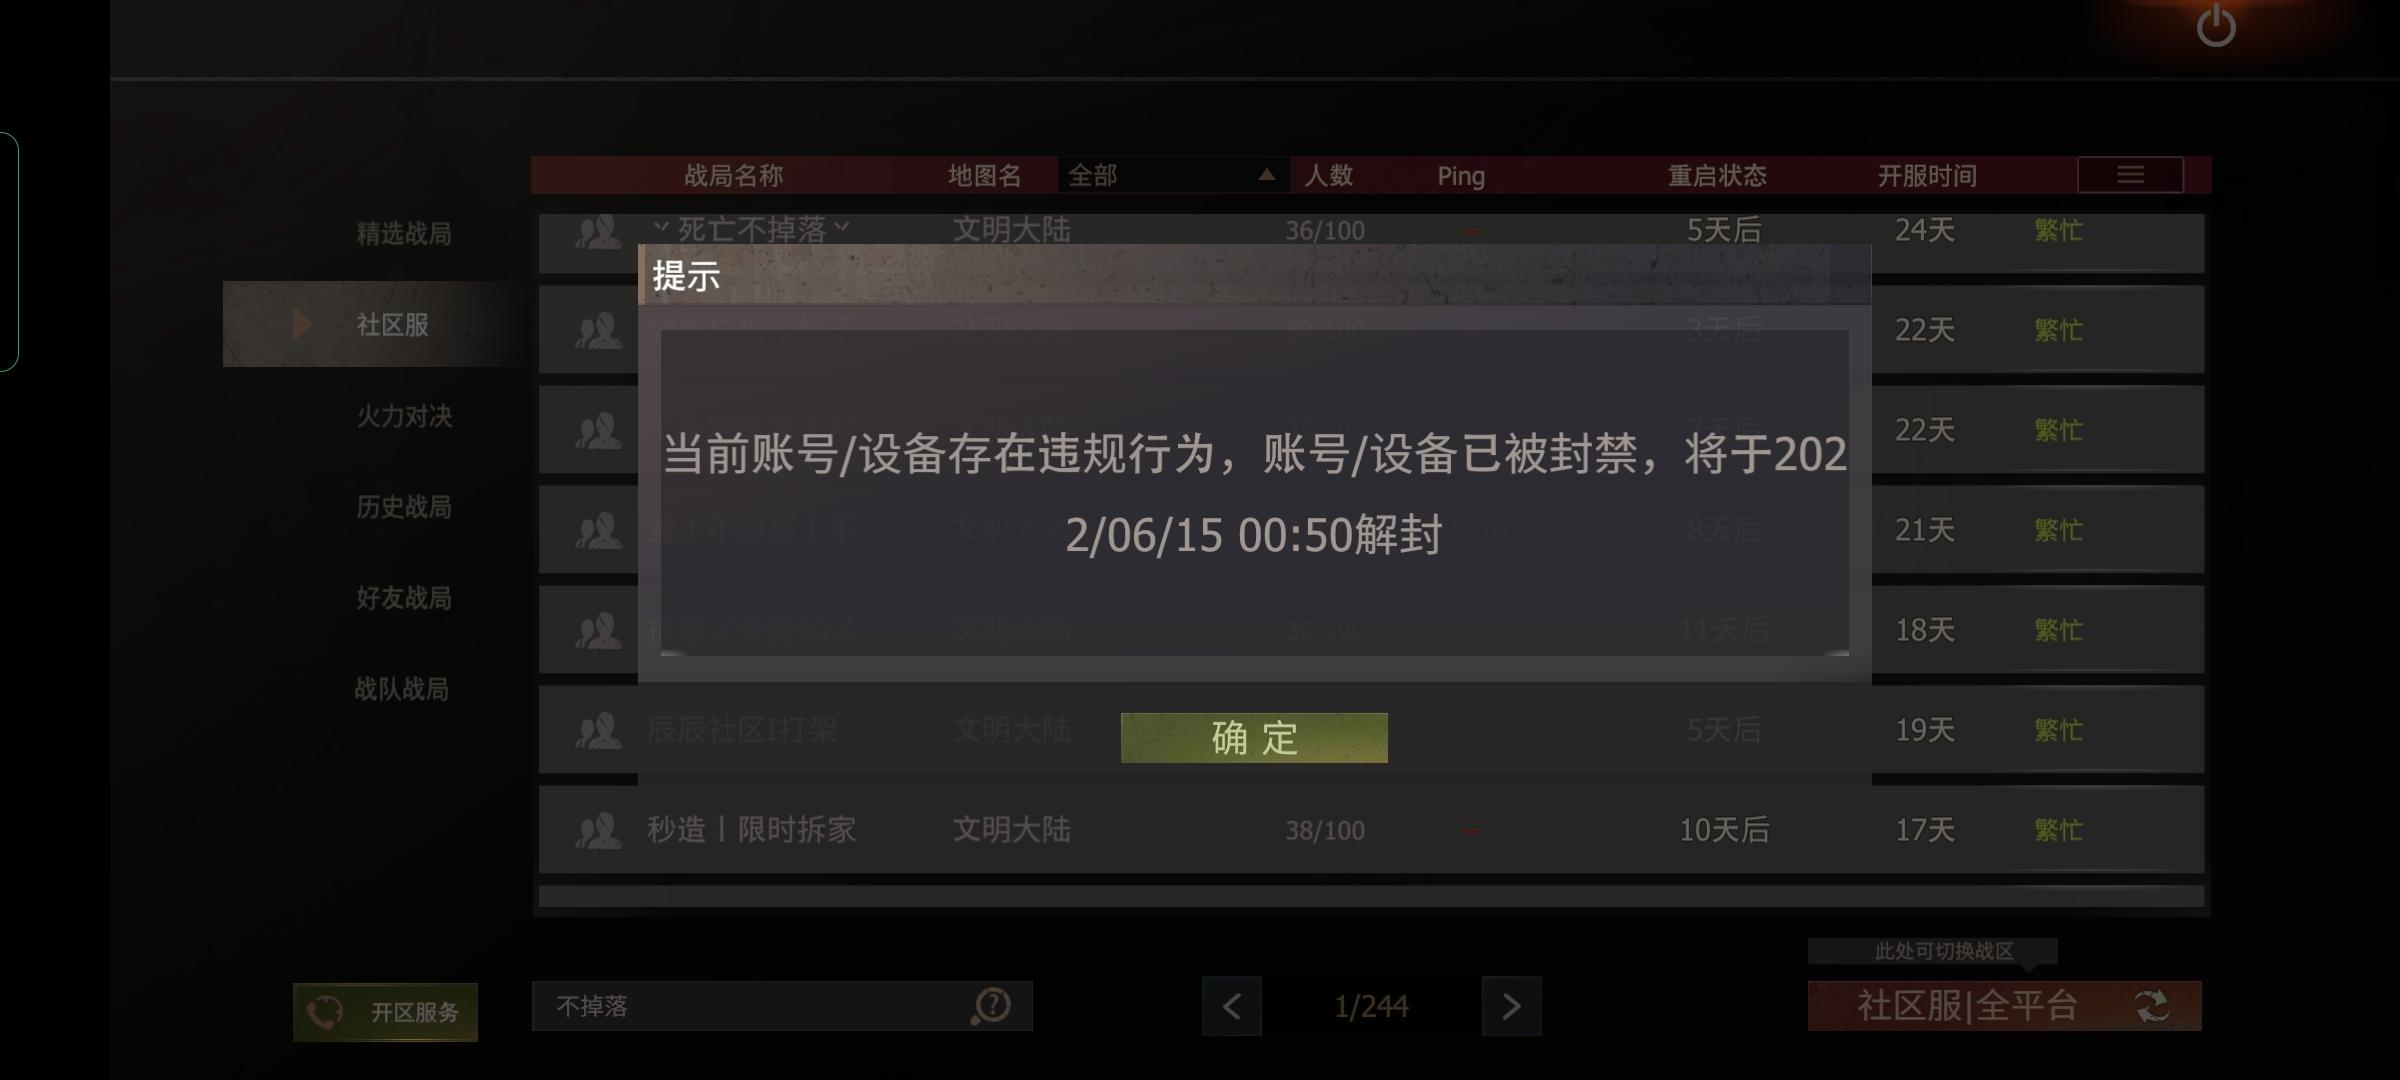The image size is (2400, 1080).
Task: Click the search help icon beside 不掉落
Action: click(x=991, y=1006)
